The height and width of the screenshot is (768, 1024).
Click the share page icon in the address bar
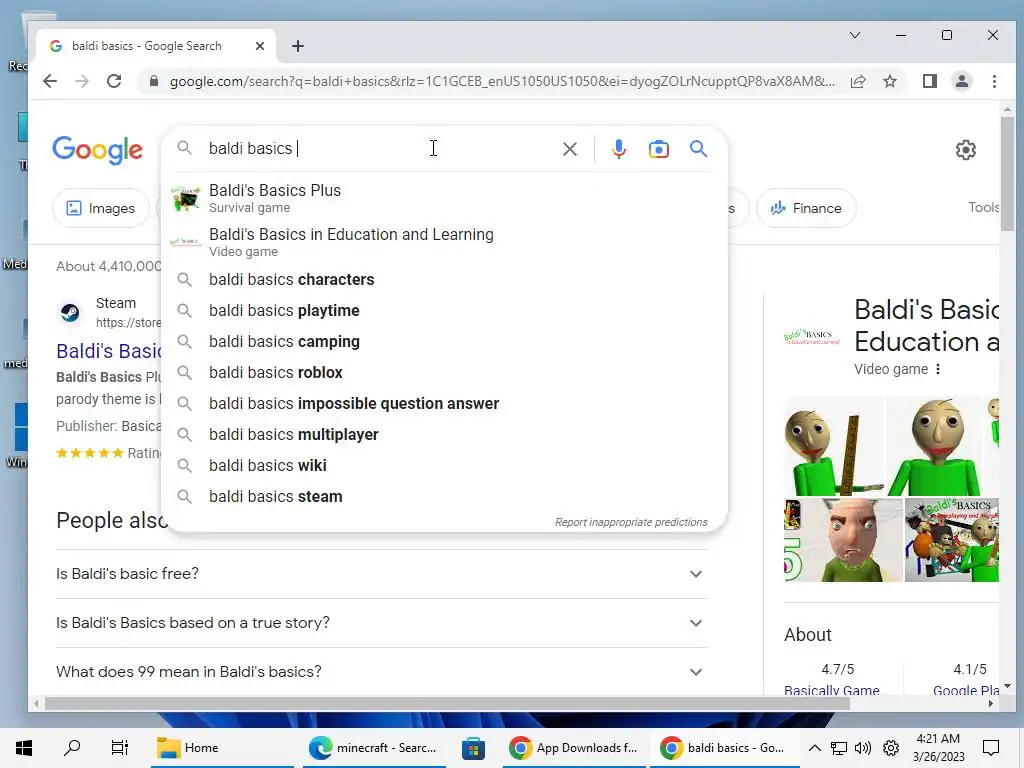coord(858,81)
